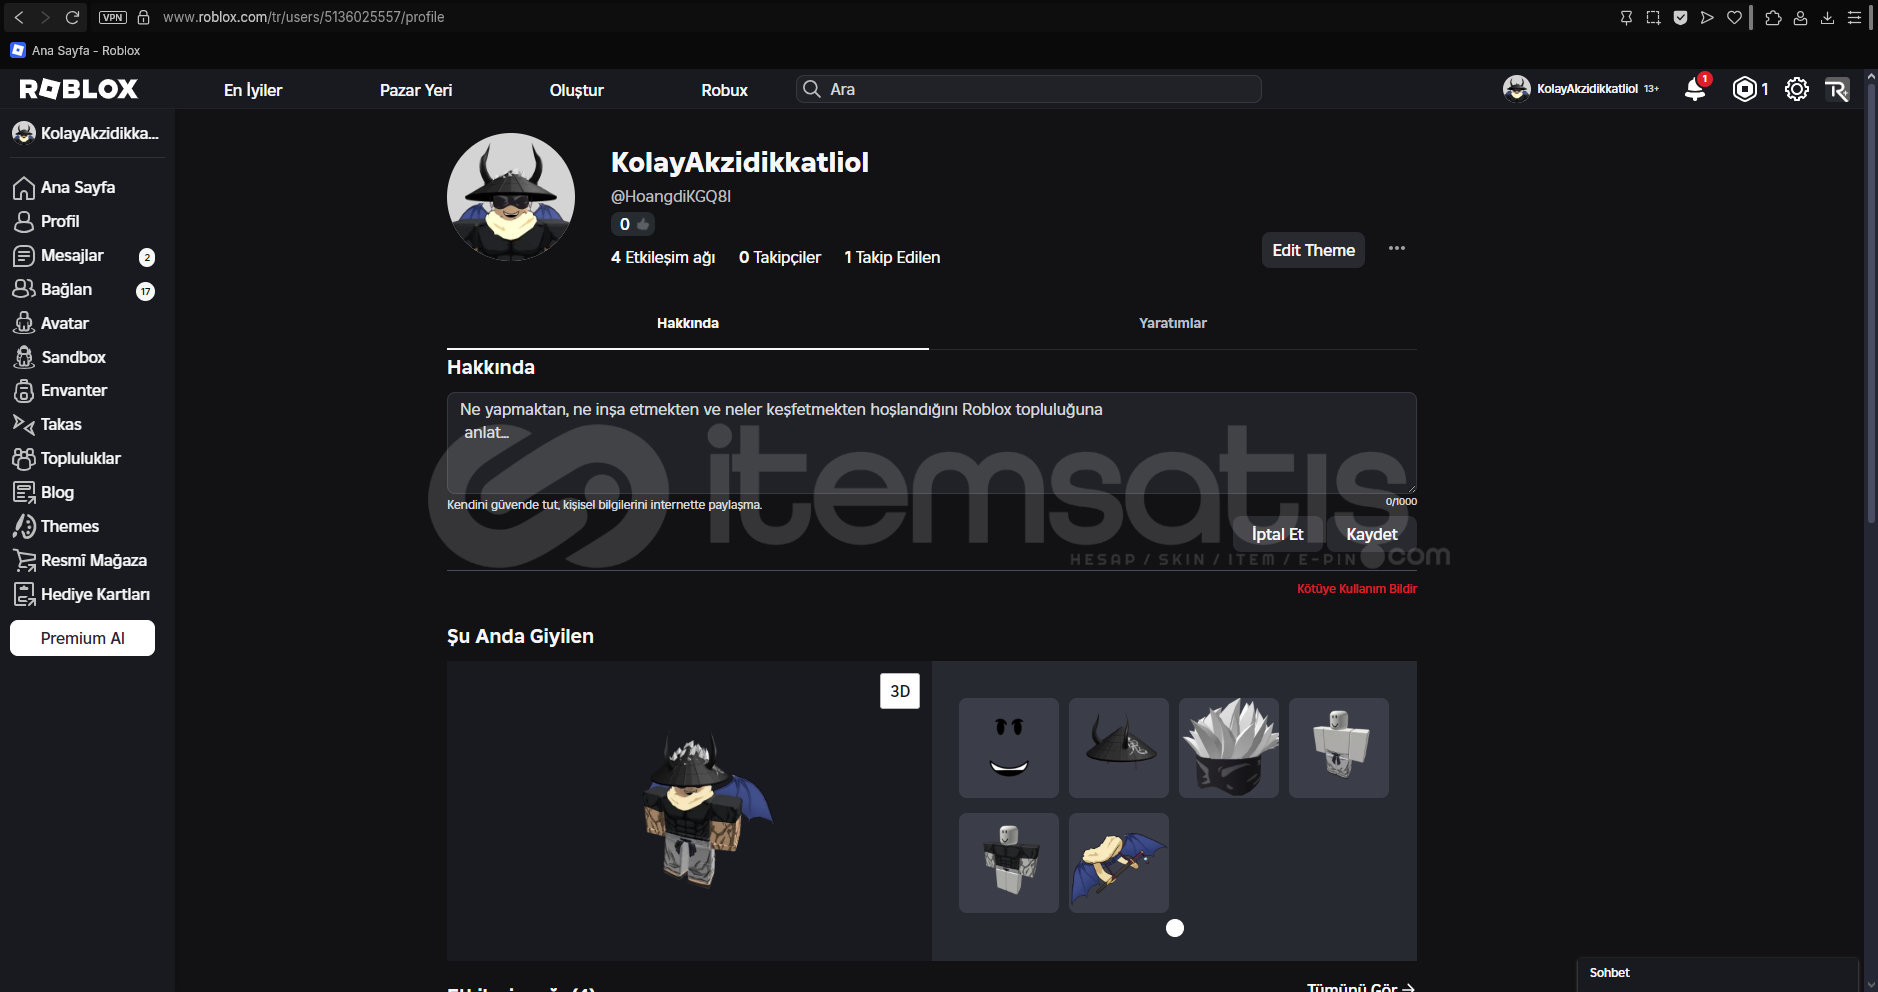The height and width of the screenshot is (992, 1878).
Task: Click the Envanter backpack icon
Action: pos(24,391)
